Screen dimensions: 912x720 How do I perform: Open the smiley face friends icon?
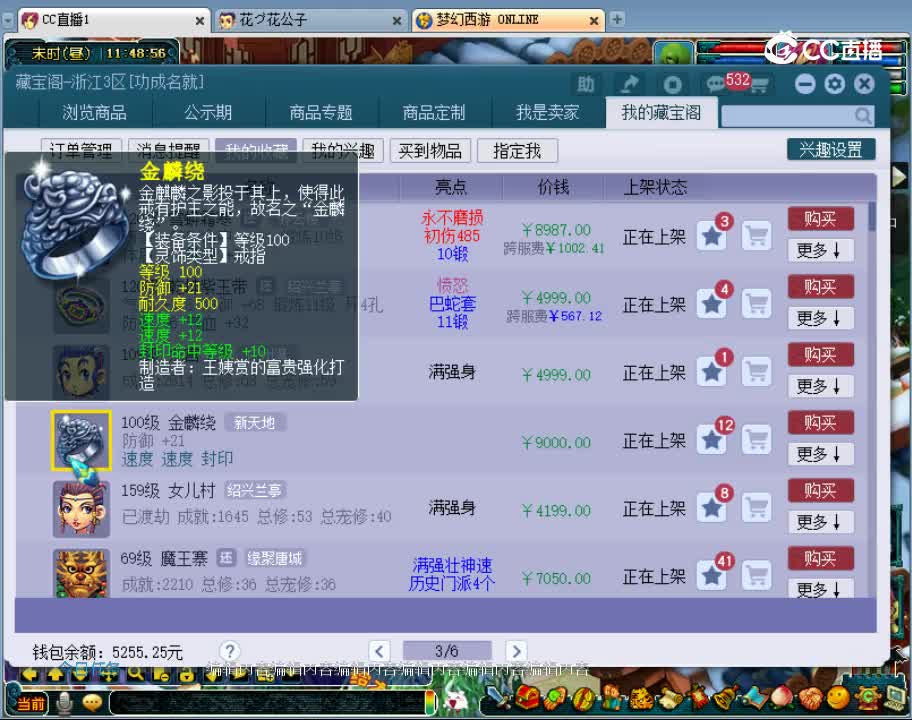point(838,697)
